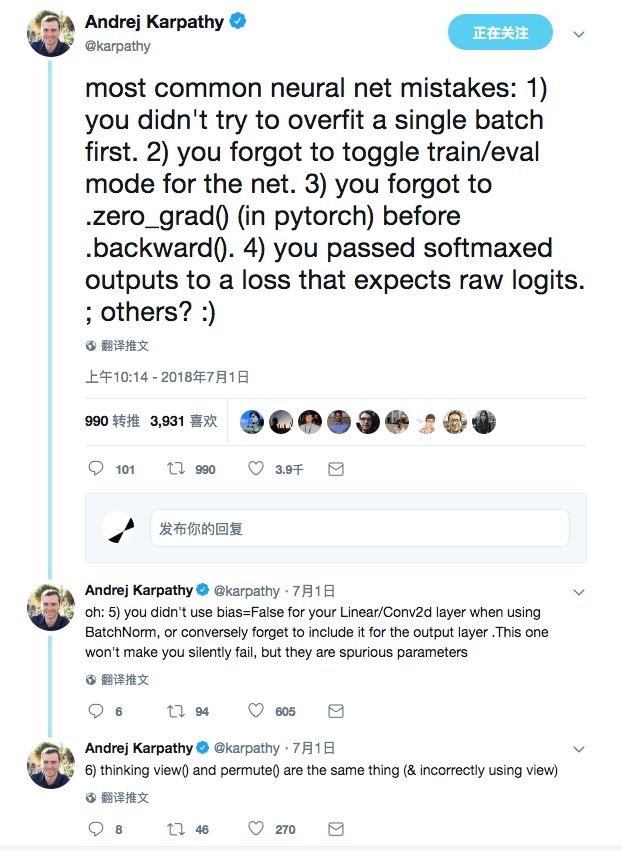Open the @karpathy handle under the name
Viewport: 622px width, 851px height.
tap(118, 46)
